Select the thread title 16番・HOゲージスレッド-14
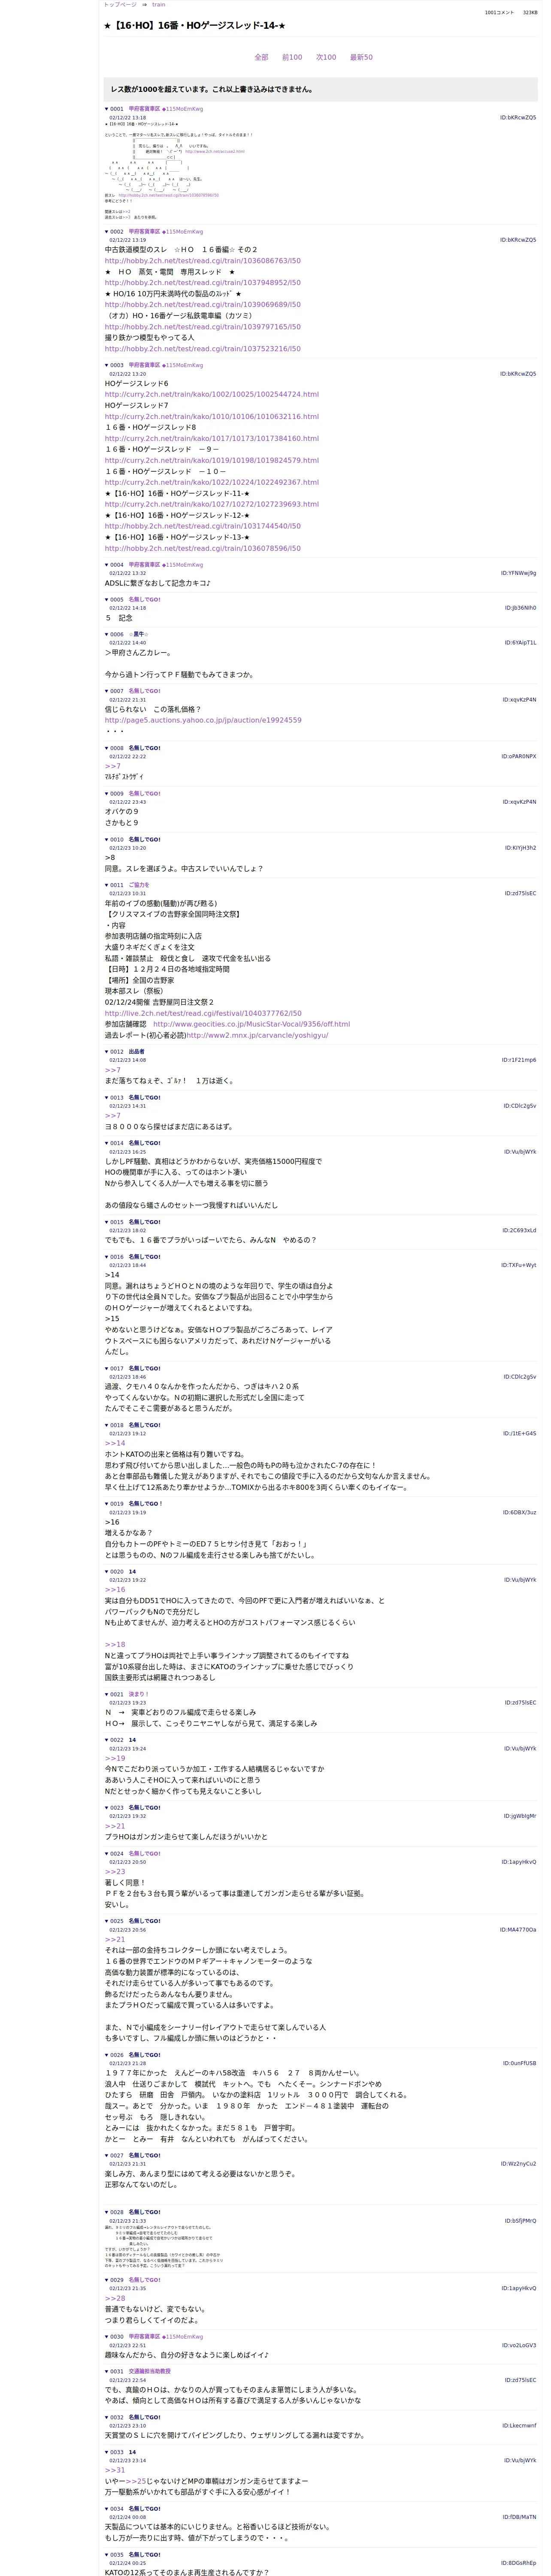The height and width of the screenshot is (2576, 551). [194, 26]
